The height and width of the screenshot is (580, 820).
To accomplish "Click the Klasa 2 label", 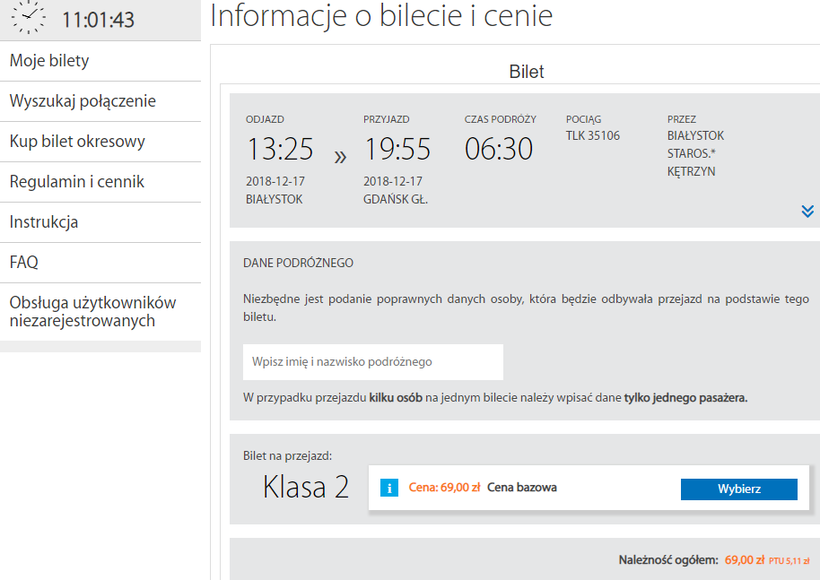I will [305, 487].
